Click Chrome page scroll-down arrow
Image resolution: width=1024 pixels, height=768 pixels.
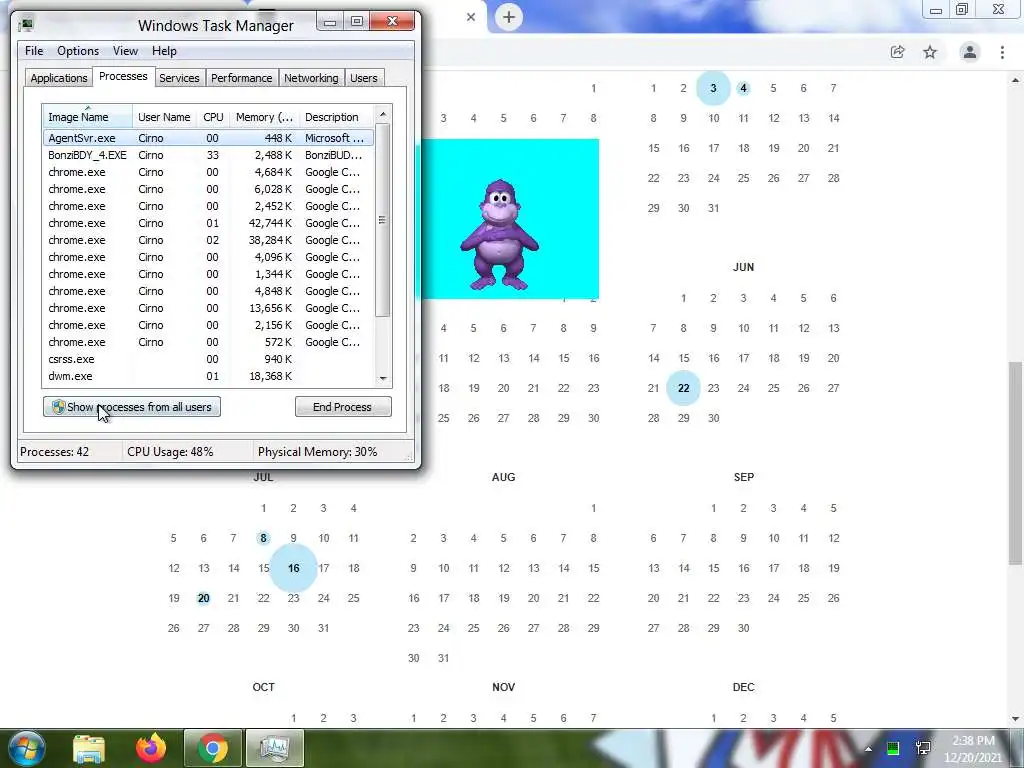1016,718
